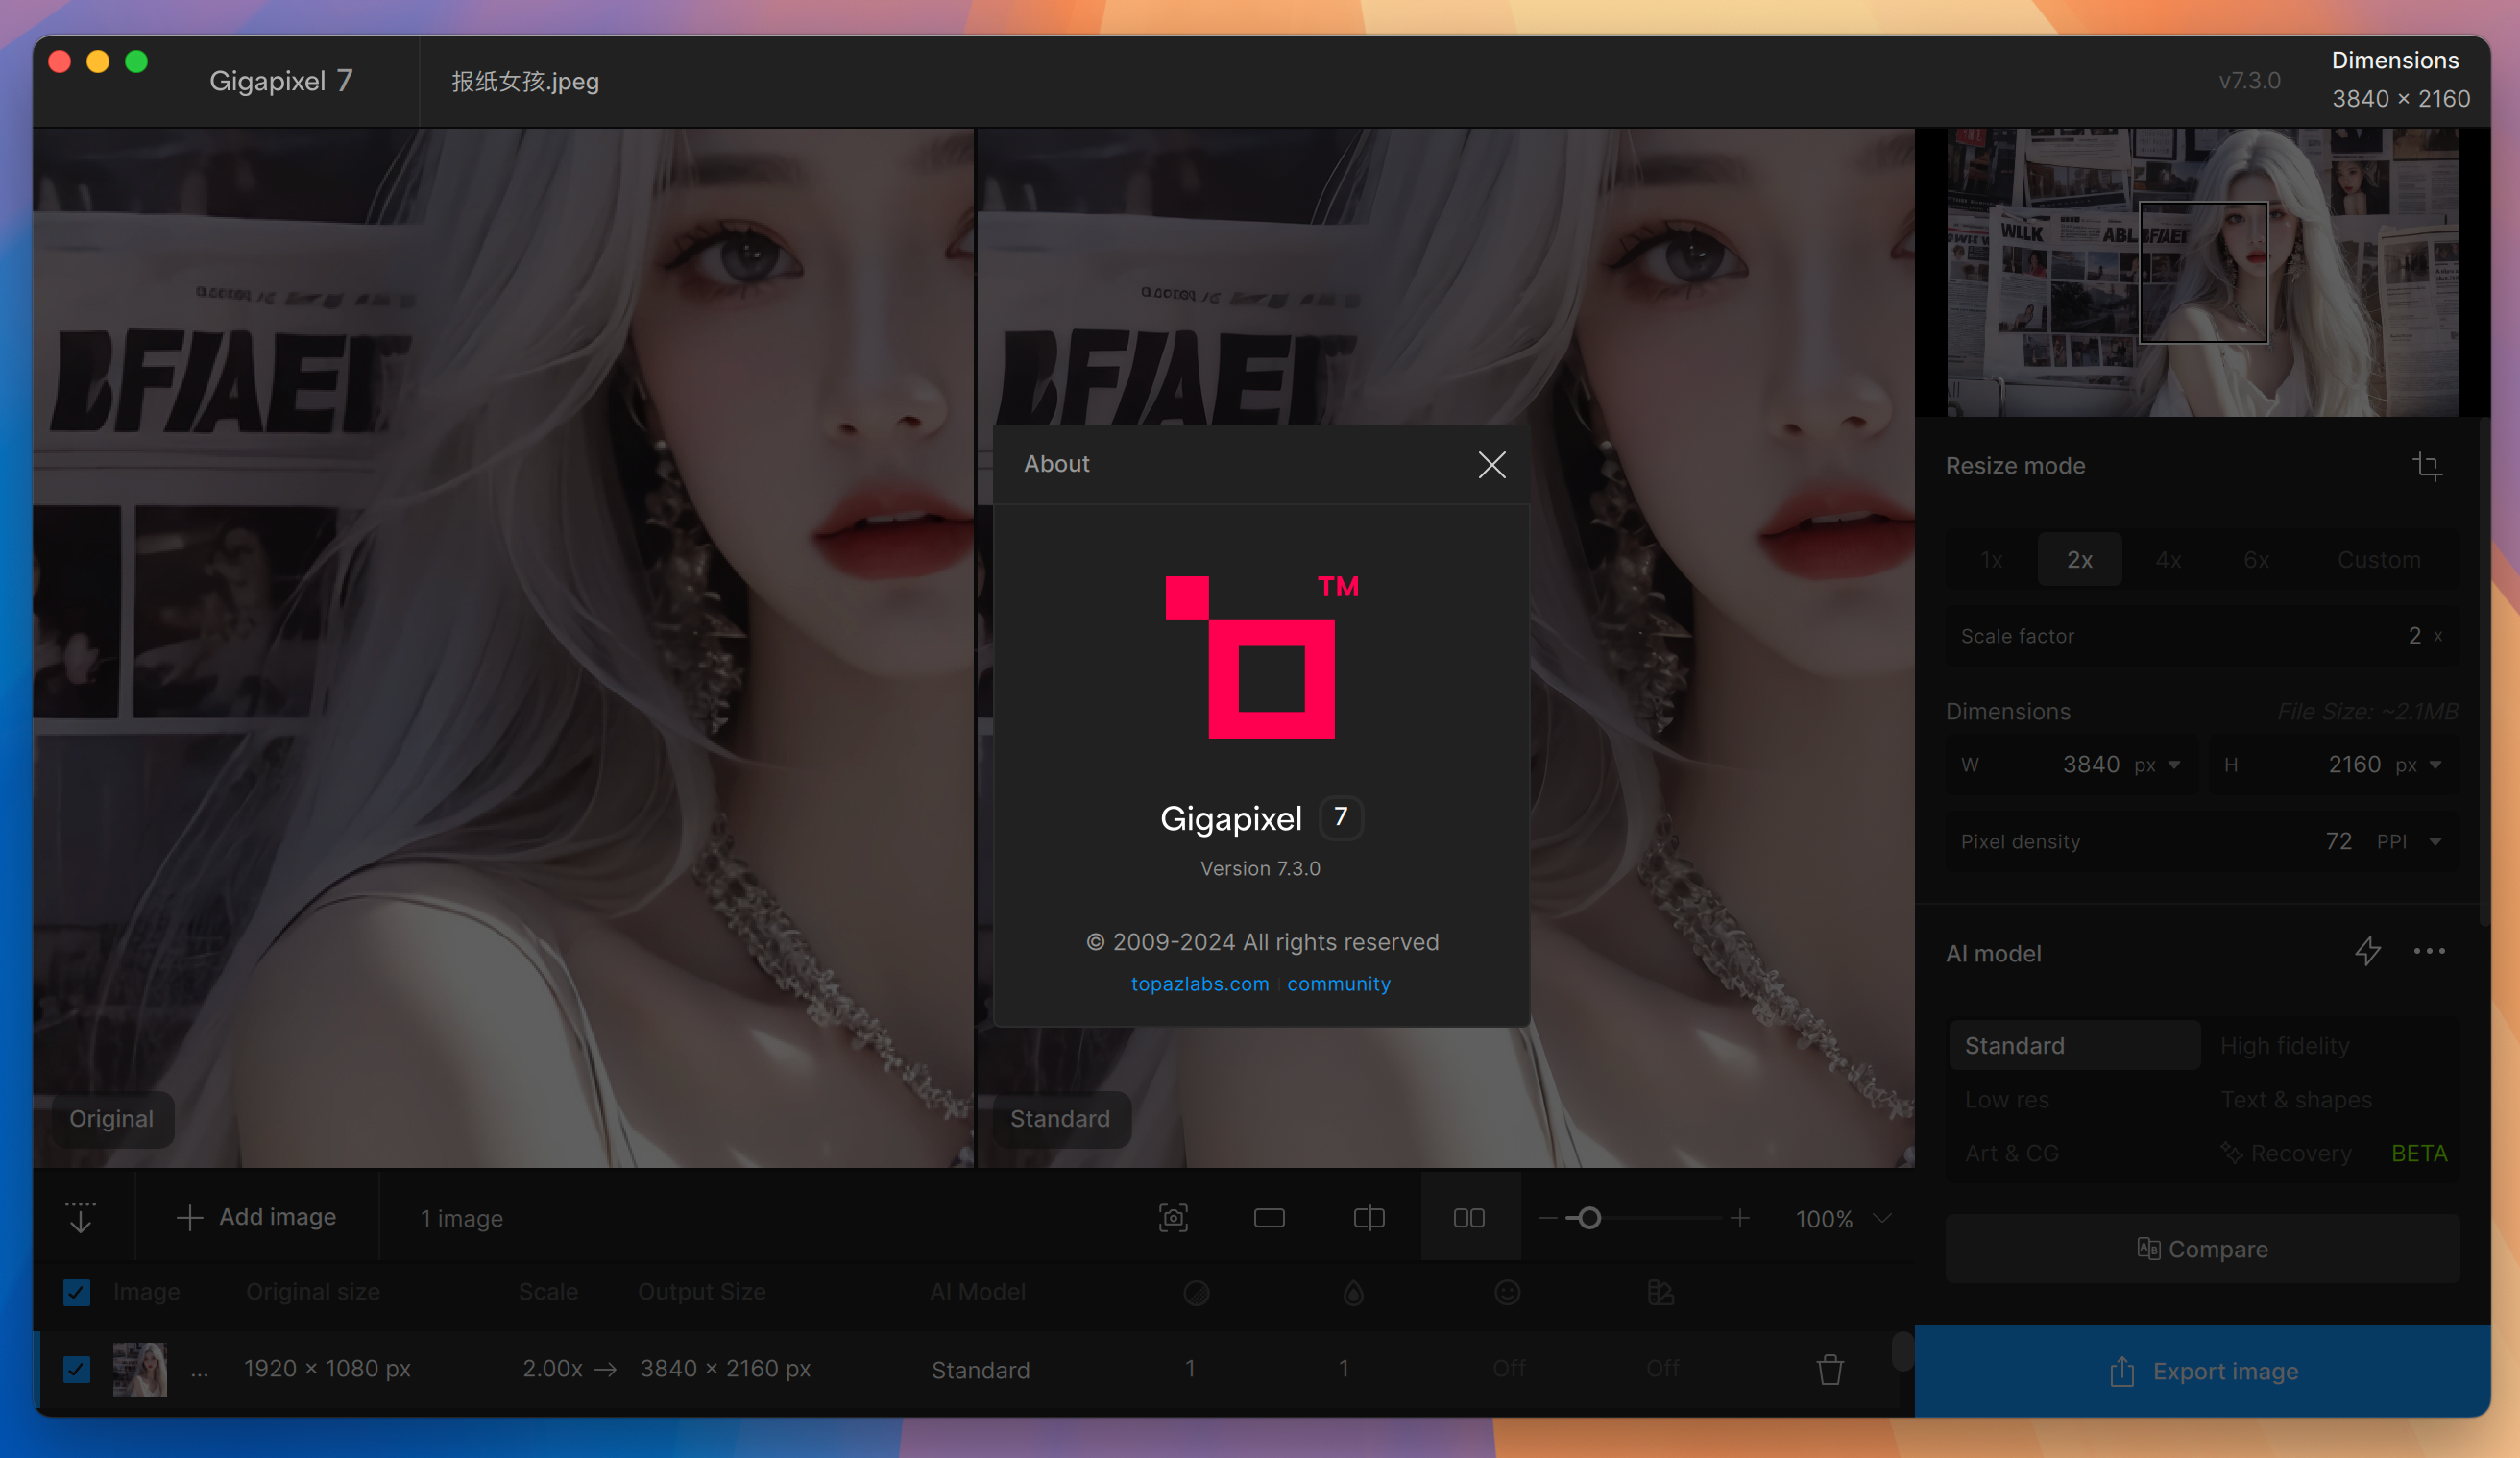Click the three-dot options menu icon

[2430, 951]
